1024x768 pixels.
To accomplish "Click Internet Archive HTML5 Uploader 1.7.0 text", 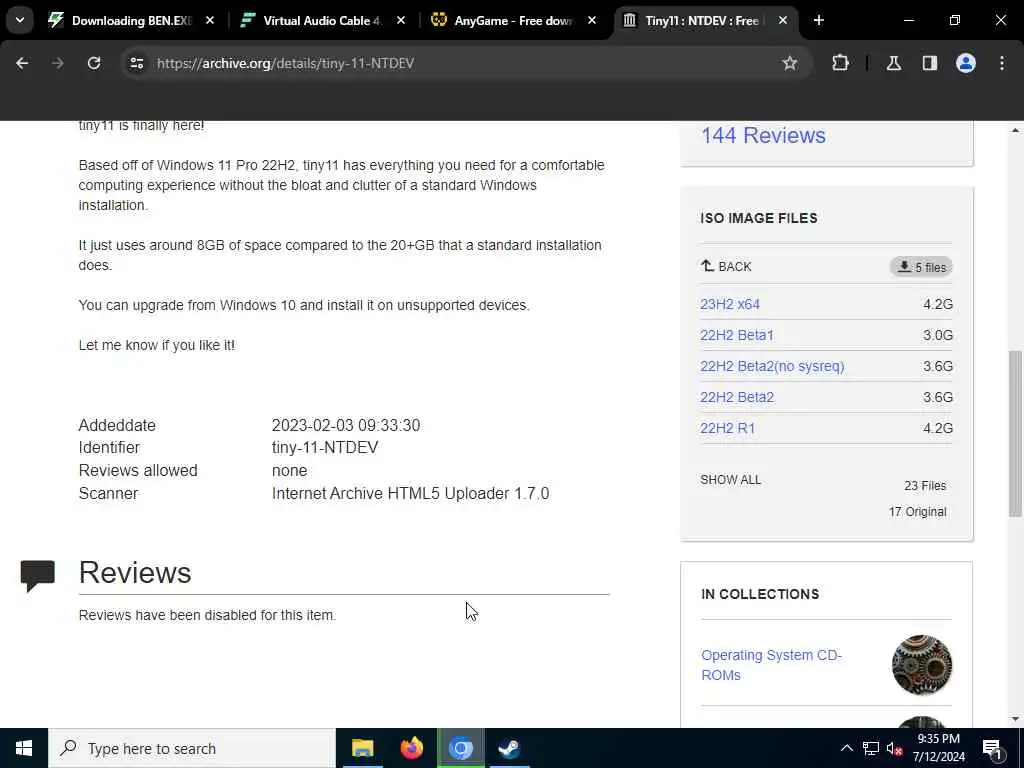I will pyautogui.click(x=410, y=494).
